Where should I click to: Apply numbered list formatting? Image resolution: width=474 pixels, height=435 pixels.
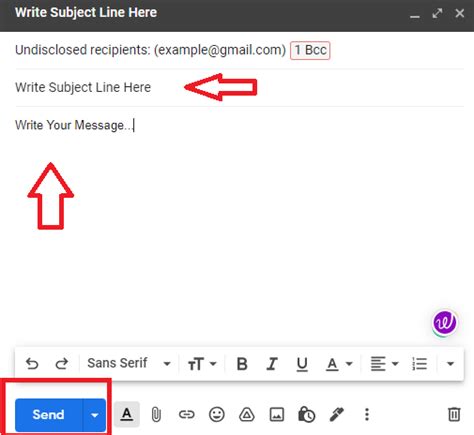point(419,364)
